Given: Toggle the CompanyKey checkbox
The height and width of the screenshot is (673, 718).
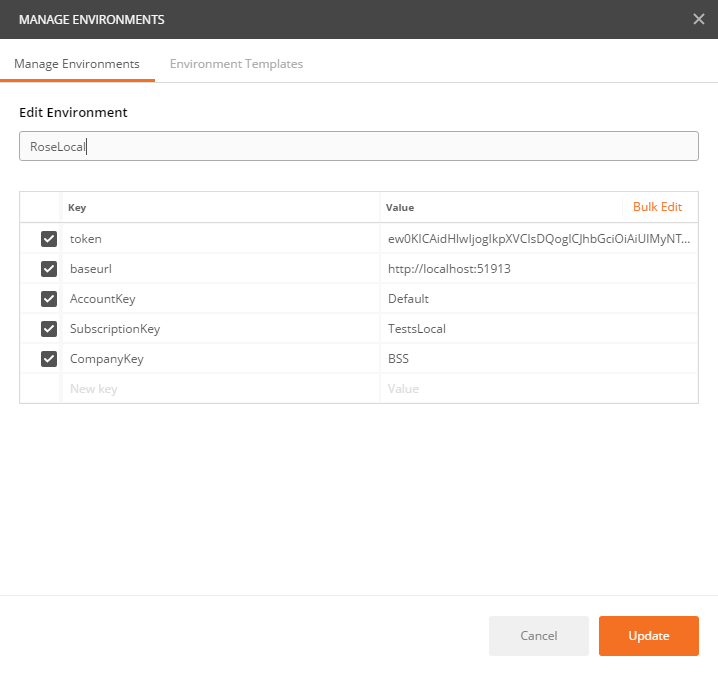Looking at the screenshot, I should coord(49,359).
